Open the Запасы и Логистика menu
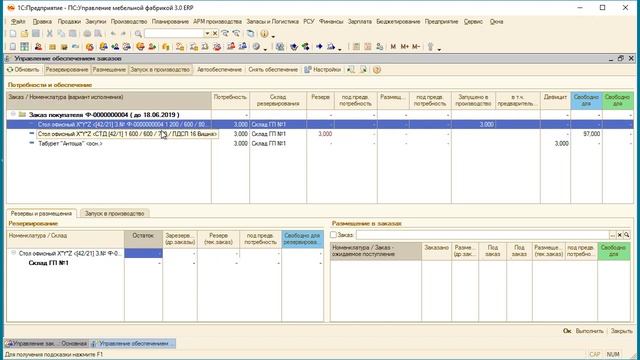640x360 pixels. pos(272,22)
